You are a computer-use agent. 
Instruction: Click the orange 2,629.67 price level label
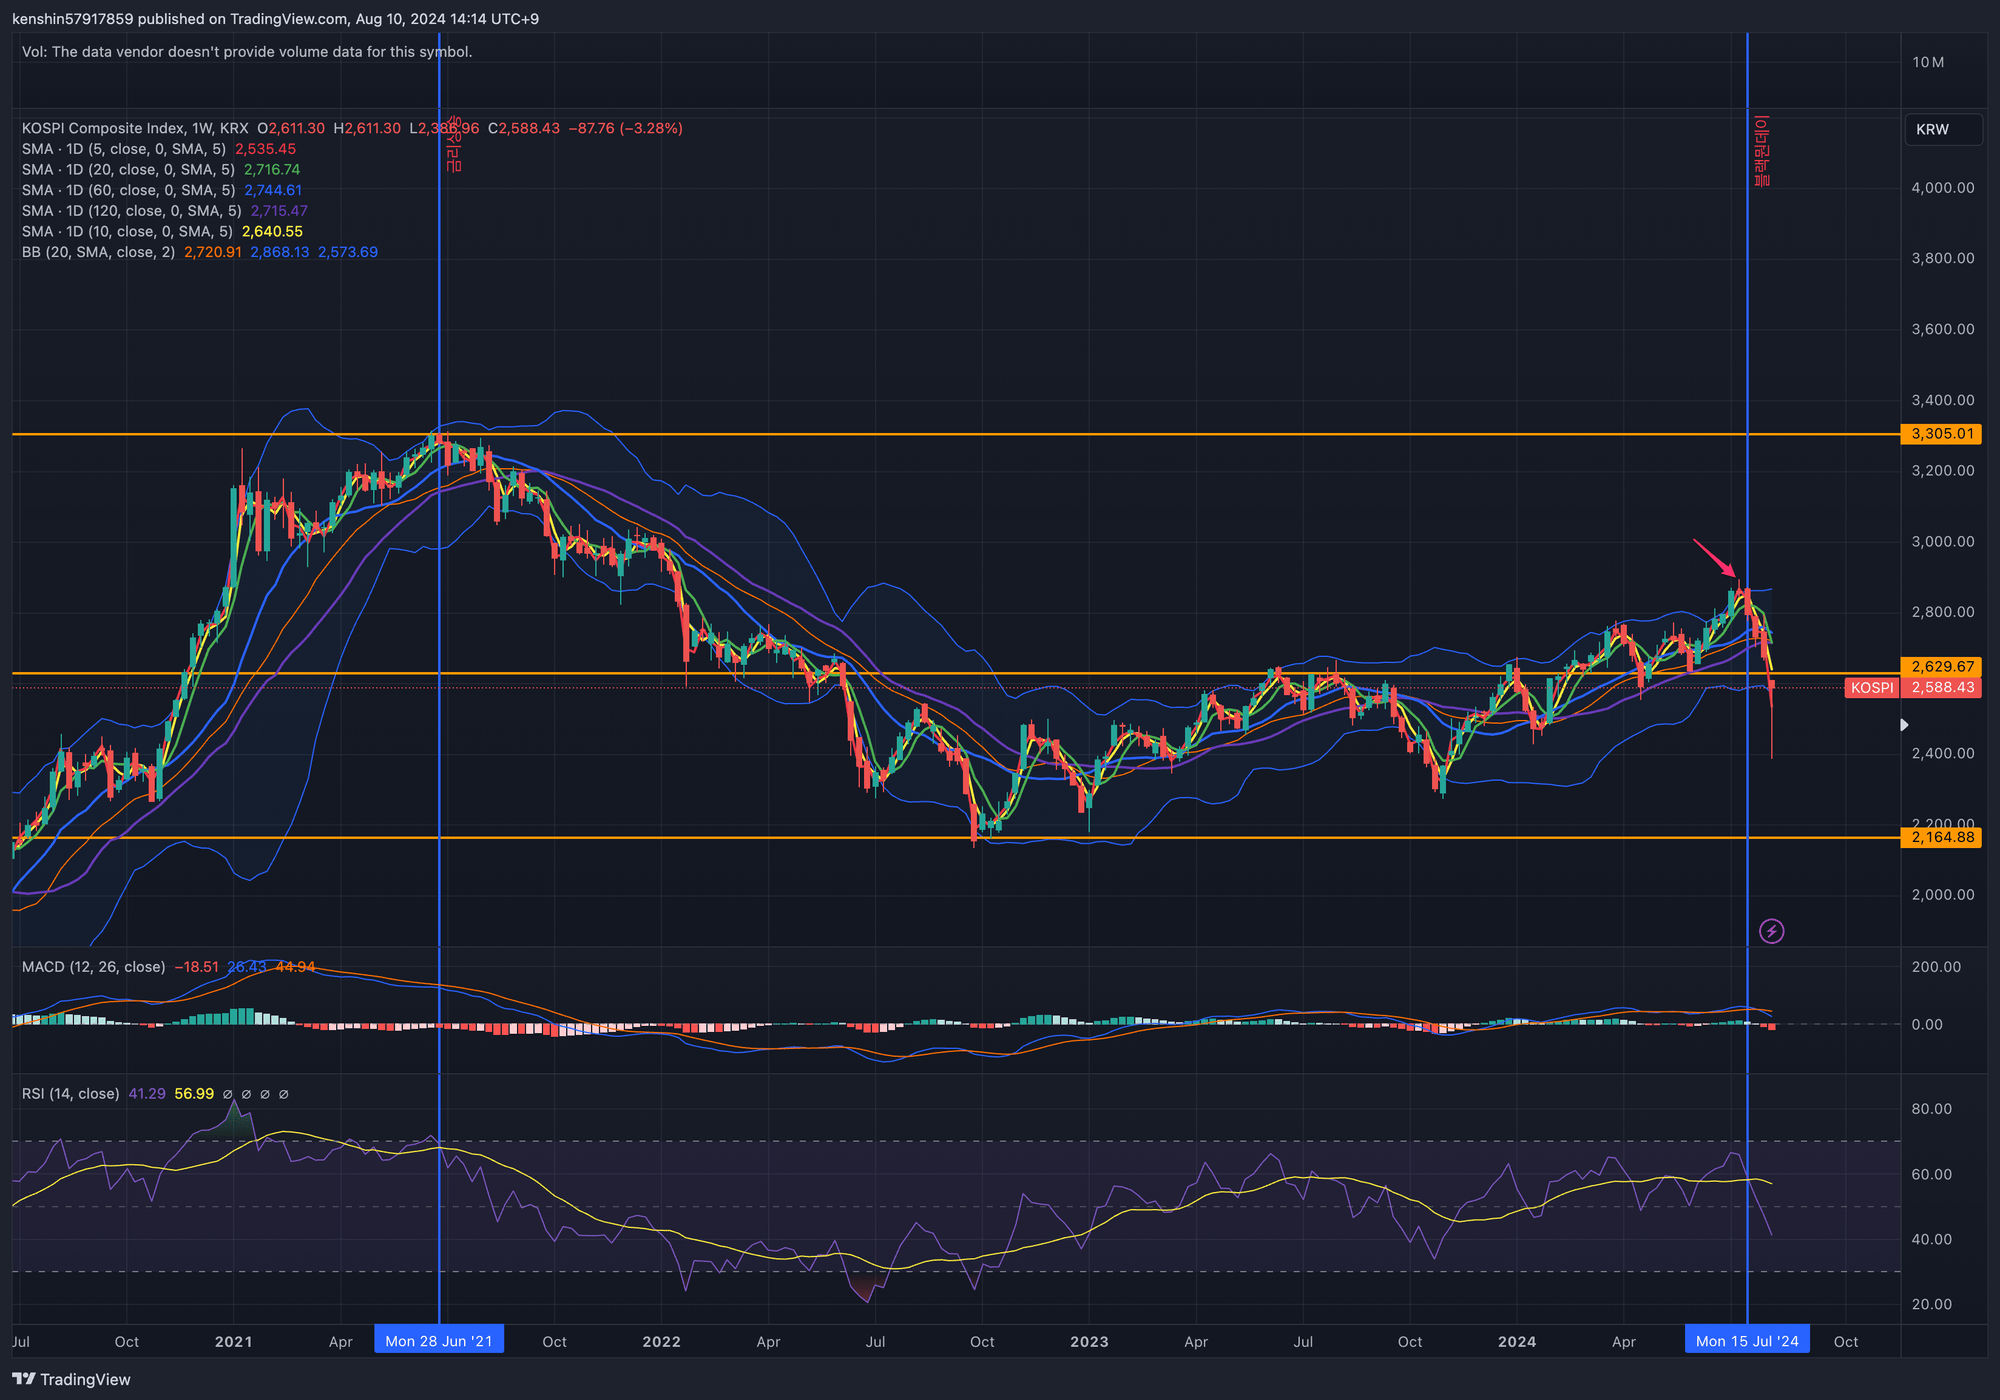pyautogui.click(x=1941, y=666)
